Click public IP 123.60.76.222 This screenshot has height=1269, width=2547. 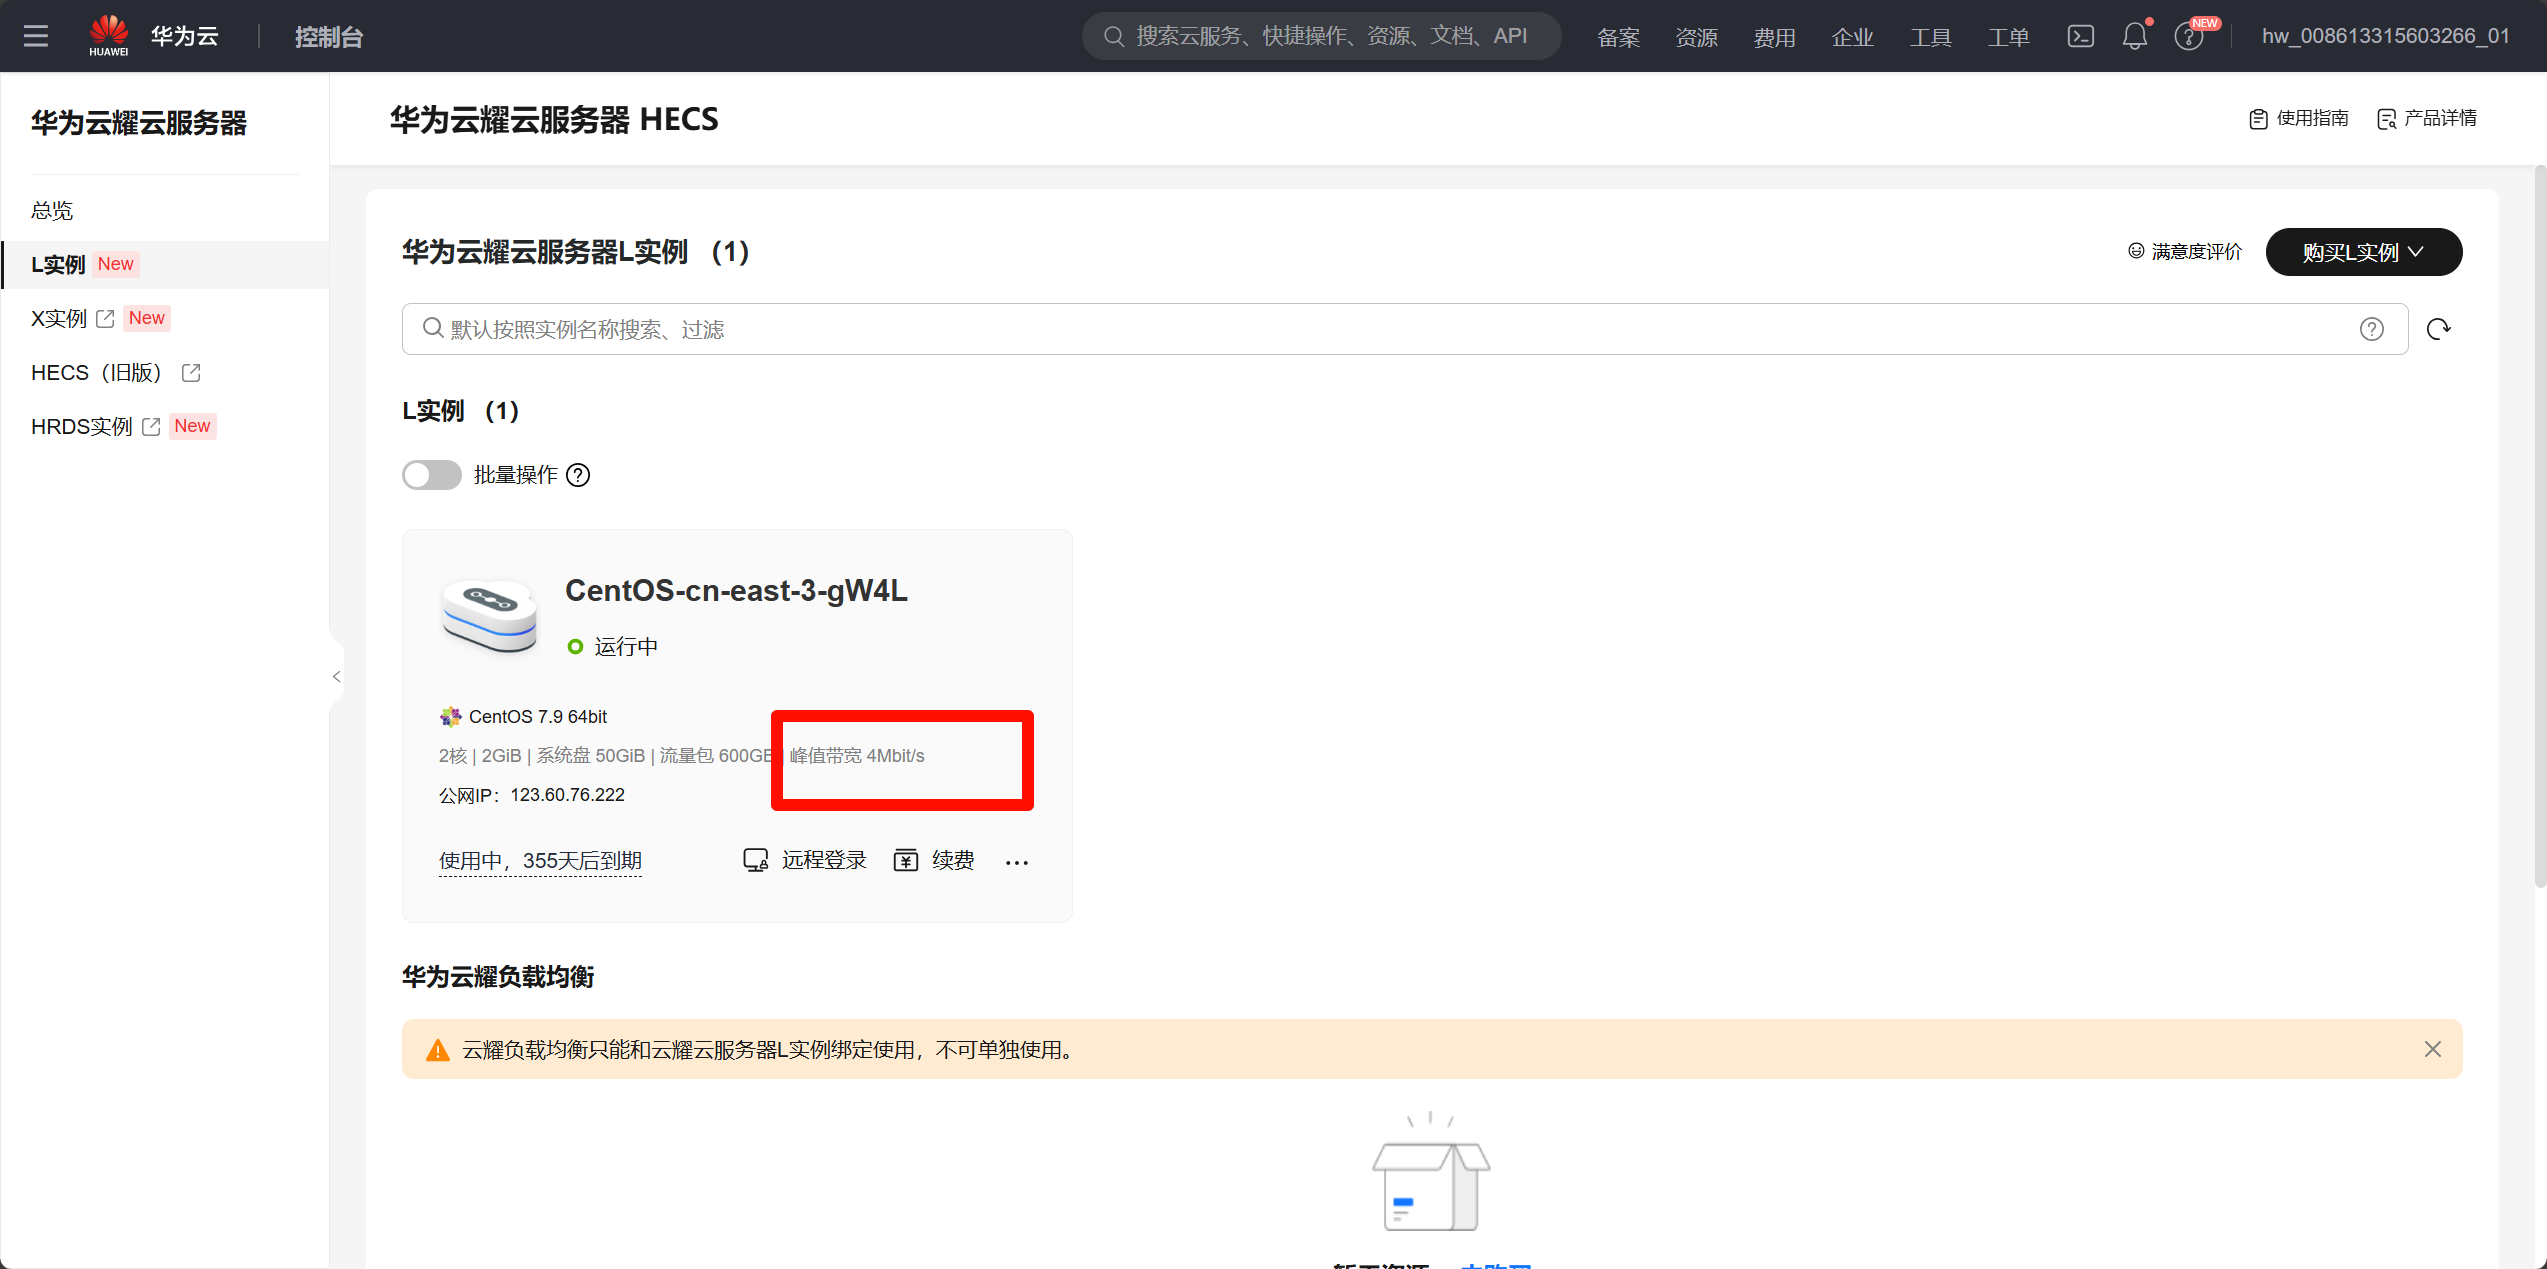(x=567, y=795)
